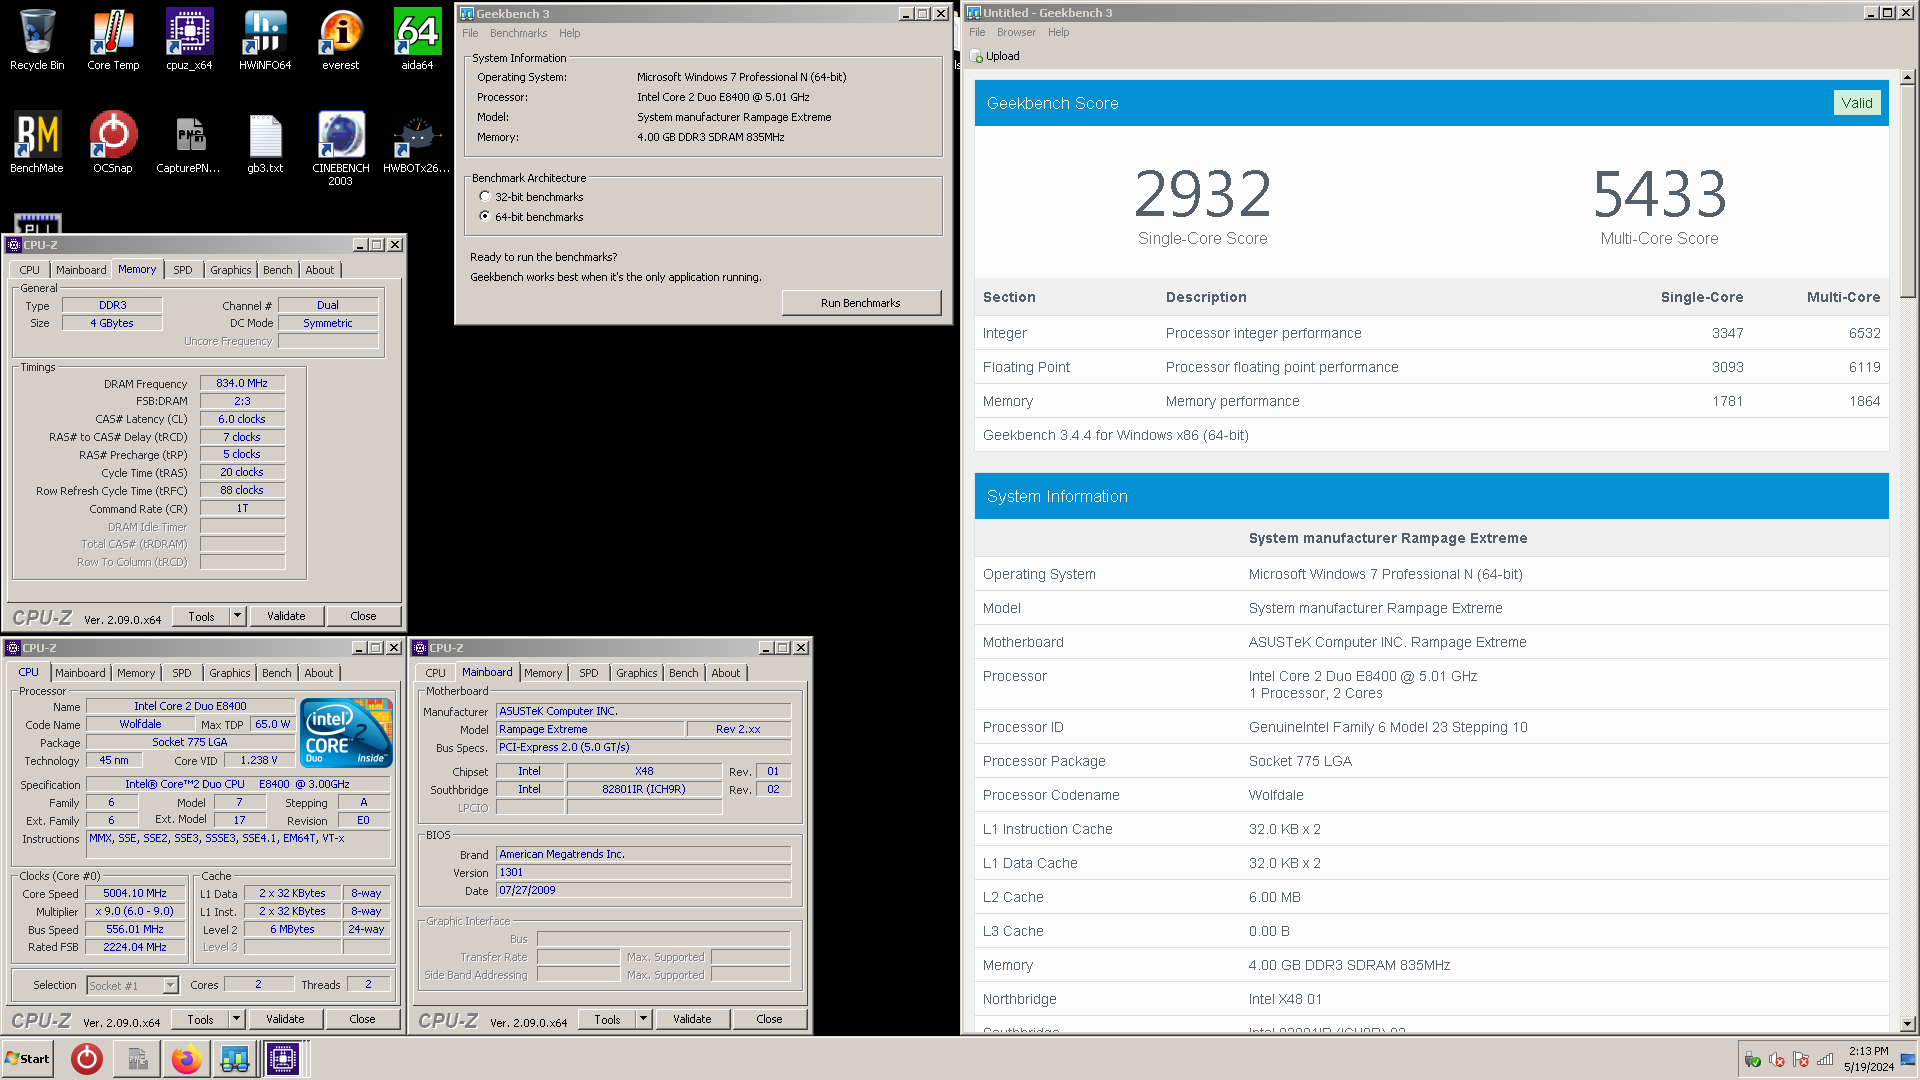1920x1080 pixels.
Task: Click the muted volume tray icon
Action: click(x=1777, y=1059)
